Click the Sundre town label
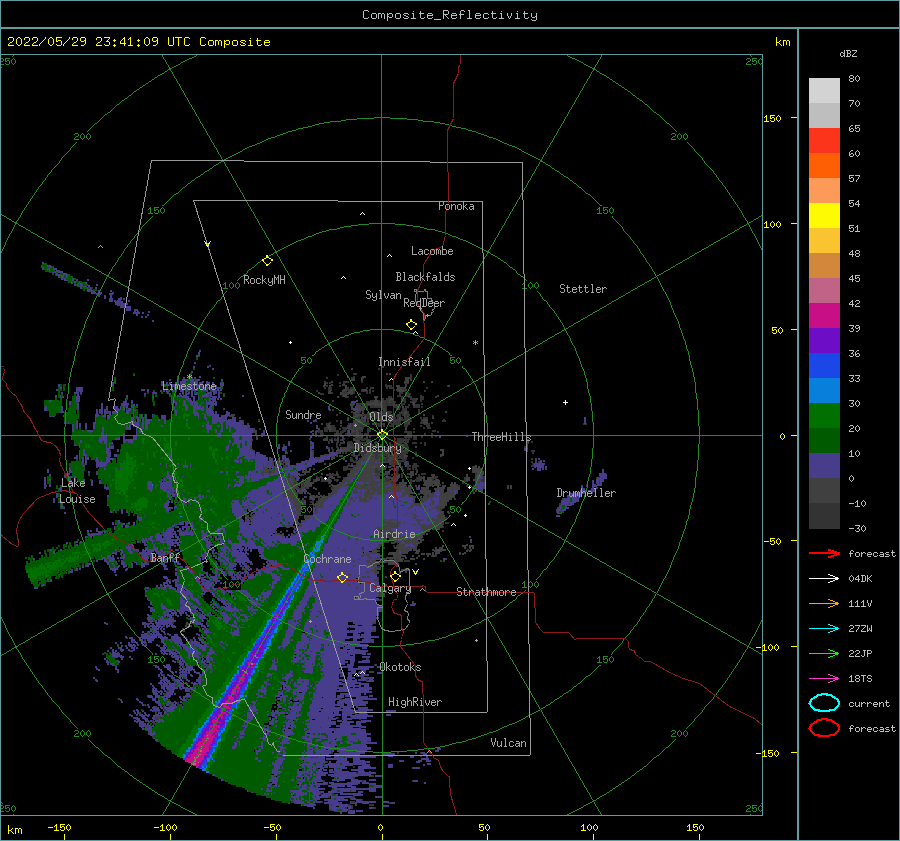The height and width of the screenshot is (841, 900). (303, 415)
